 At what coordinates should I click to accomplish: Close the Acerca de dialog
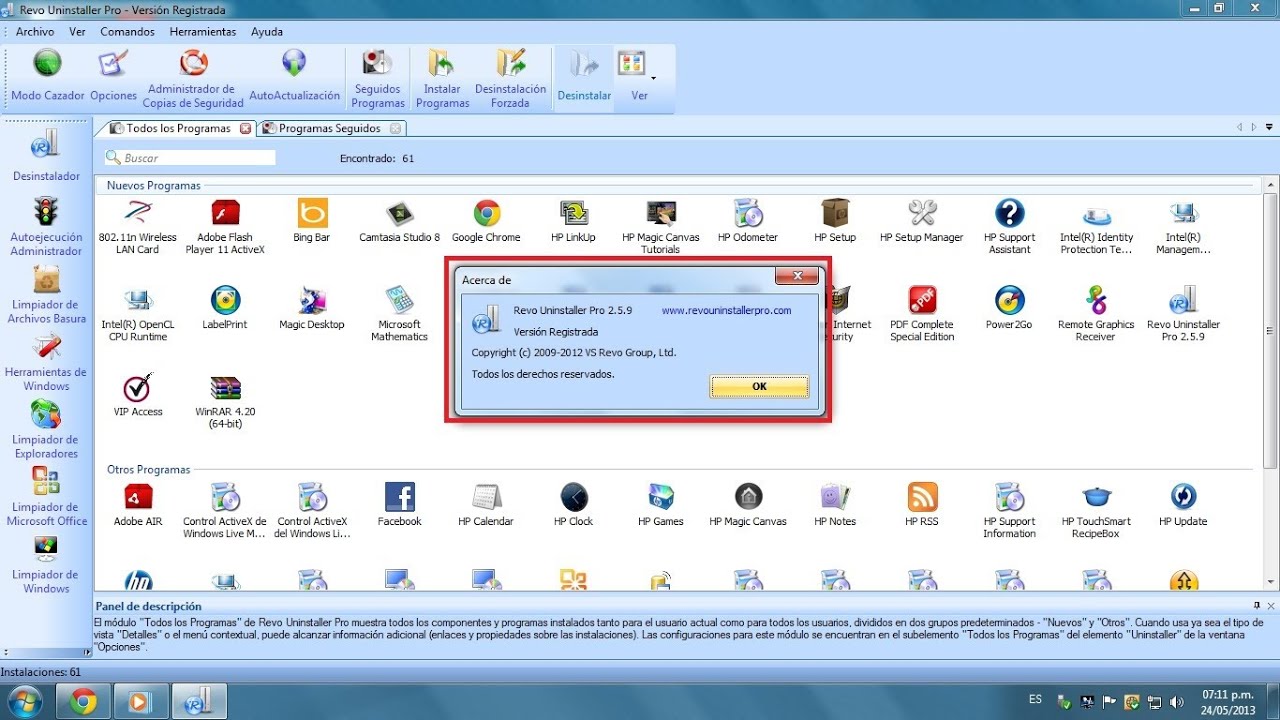pyautogui.click(x=797, y=277)
